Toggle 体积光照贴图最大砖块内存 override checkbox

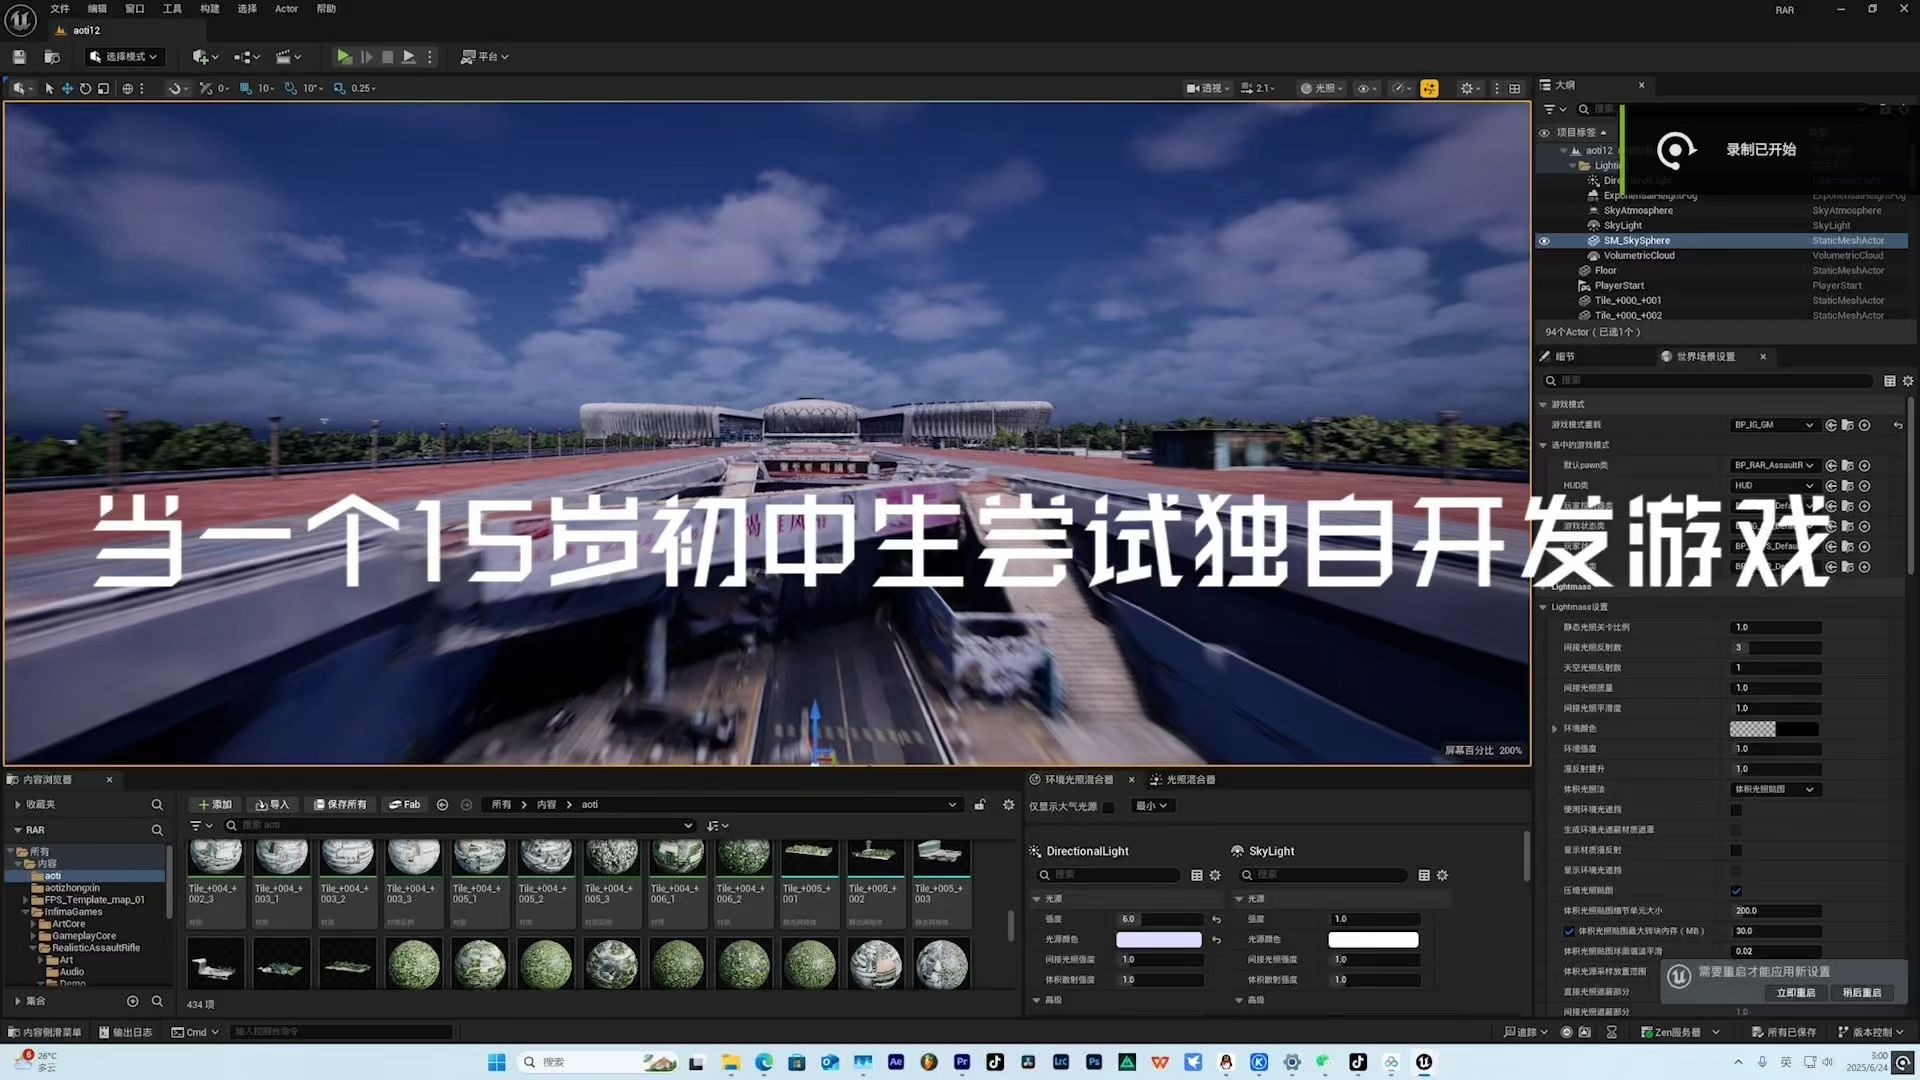coord(1569,931)
